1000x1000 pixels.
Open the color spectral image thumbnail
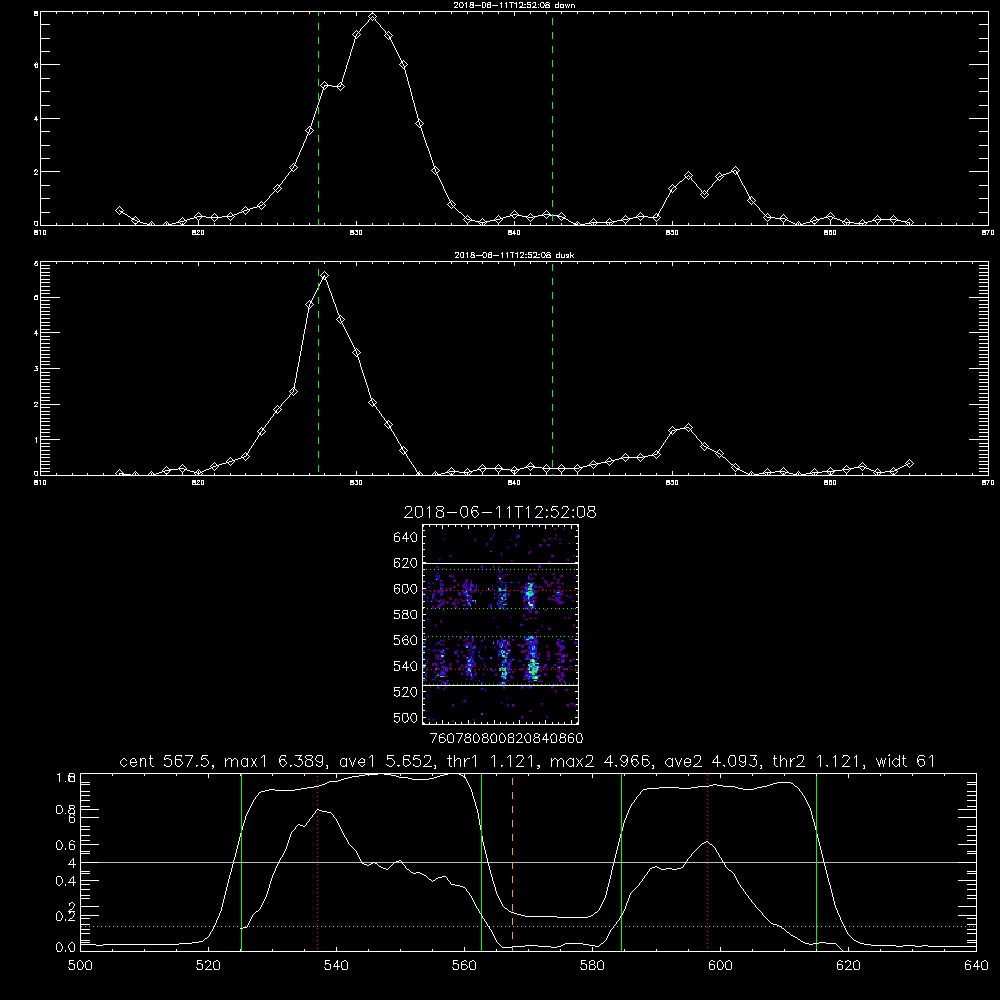(500, 624)
